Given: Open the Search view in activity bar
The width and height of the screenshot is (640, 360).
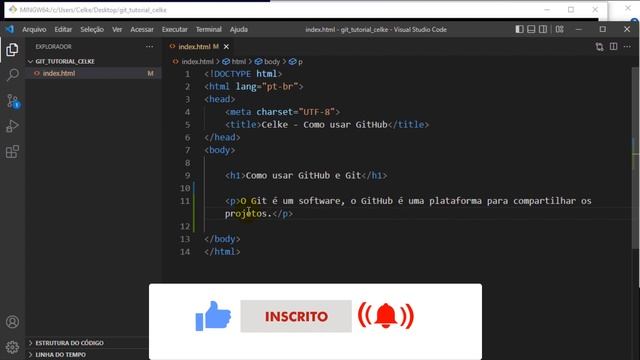Looking at the screenshot, I should (x=12, y=75).
